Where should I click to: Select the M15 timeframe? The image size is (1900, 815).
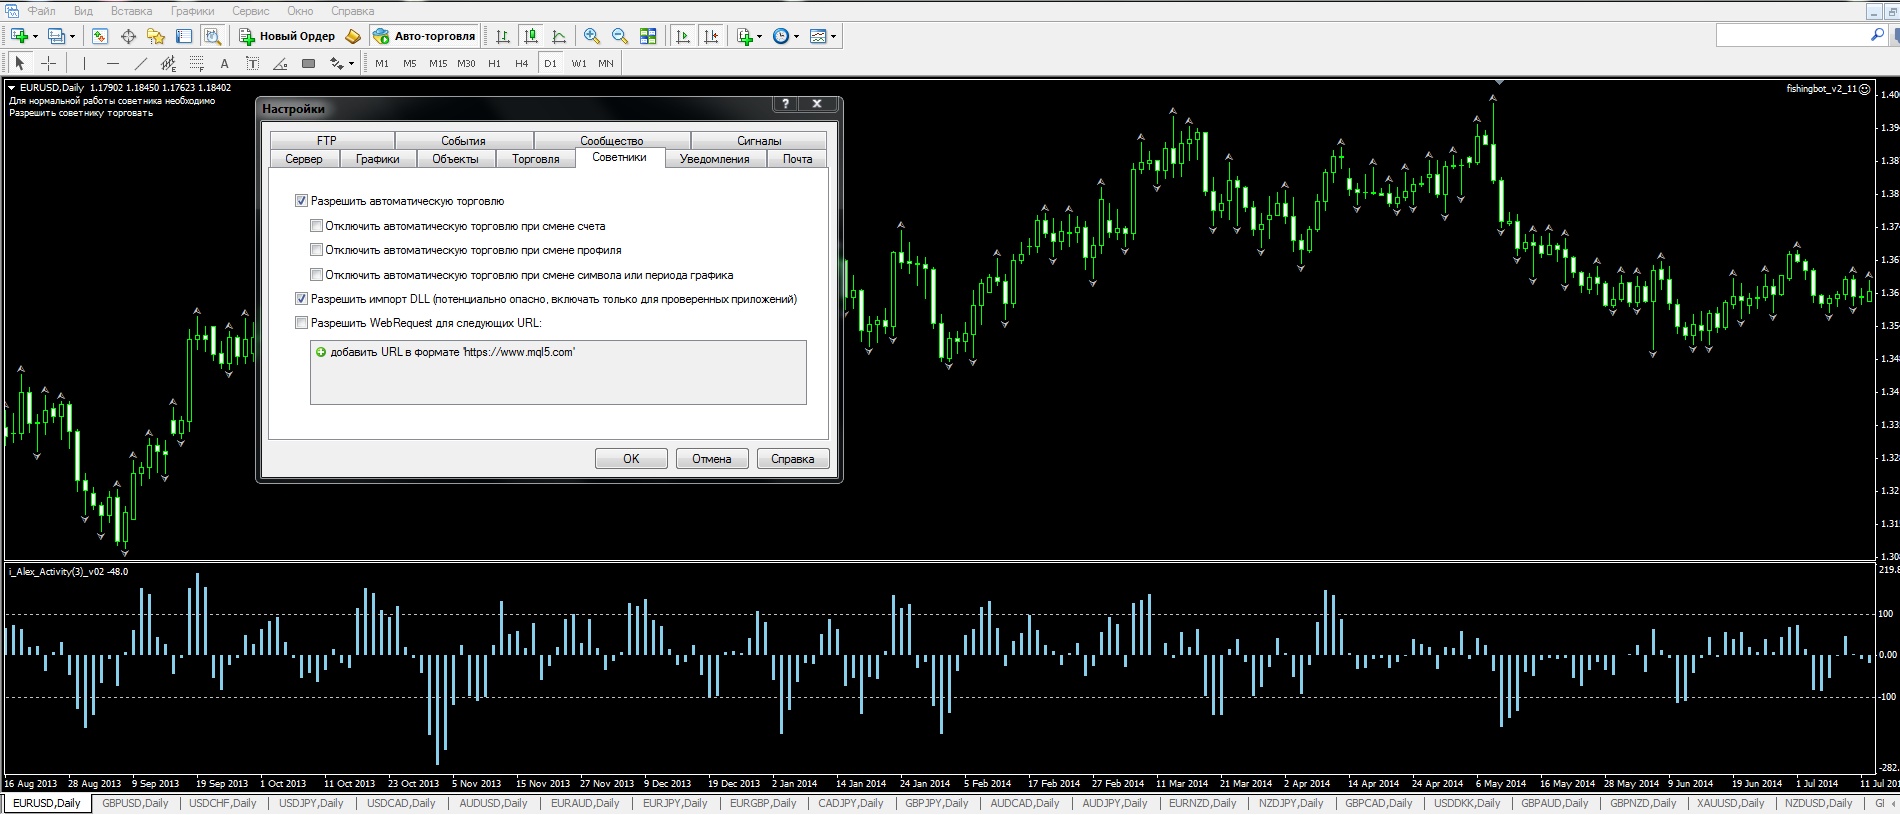438,63
